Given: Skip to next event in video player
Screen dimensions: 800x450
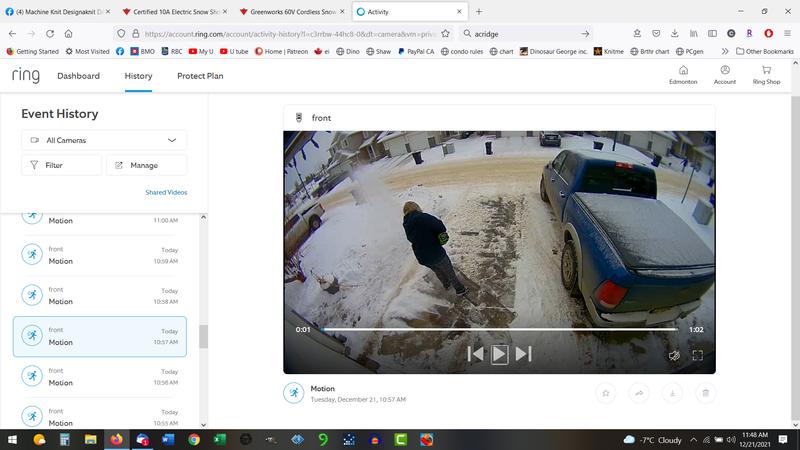Looking at the screenshot, I should 523,354.
